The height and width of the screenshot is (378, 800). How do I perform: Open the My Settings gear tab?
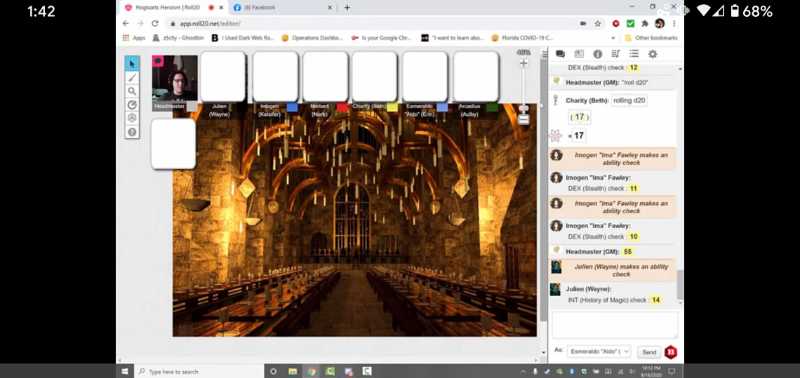pyautogui.click(x=653, y=54)
